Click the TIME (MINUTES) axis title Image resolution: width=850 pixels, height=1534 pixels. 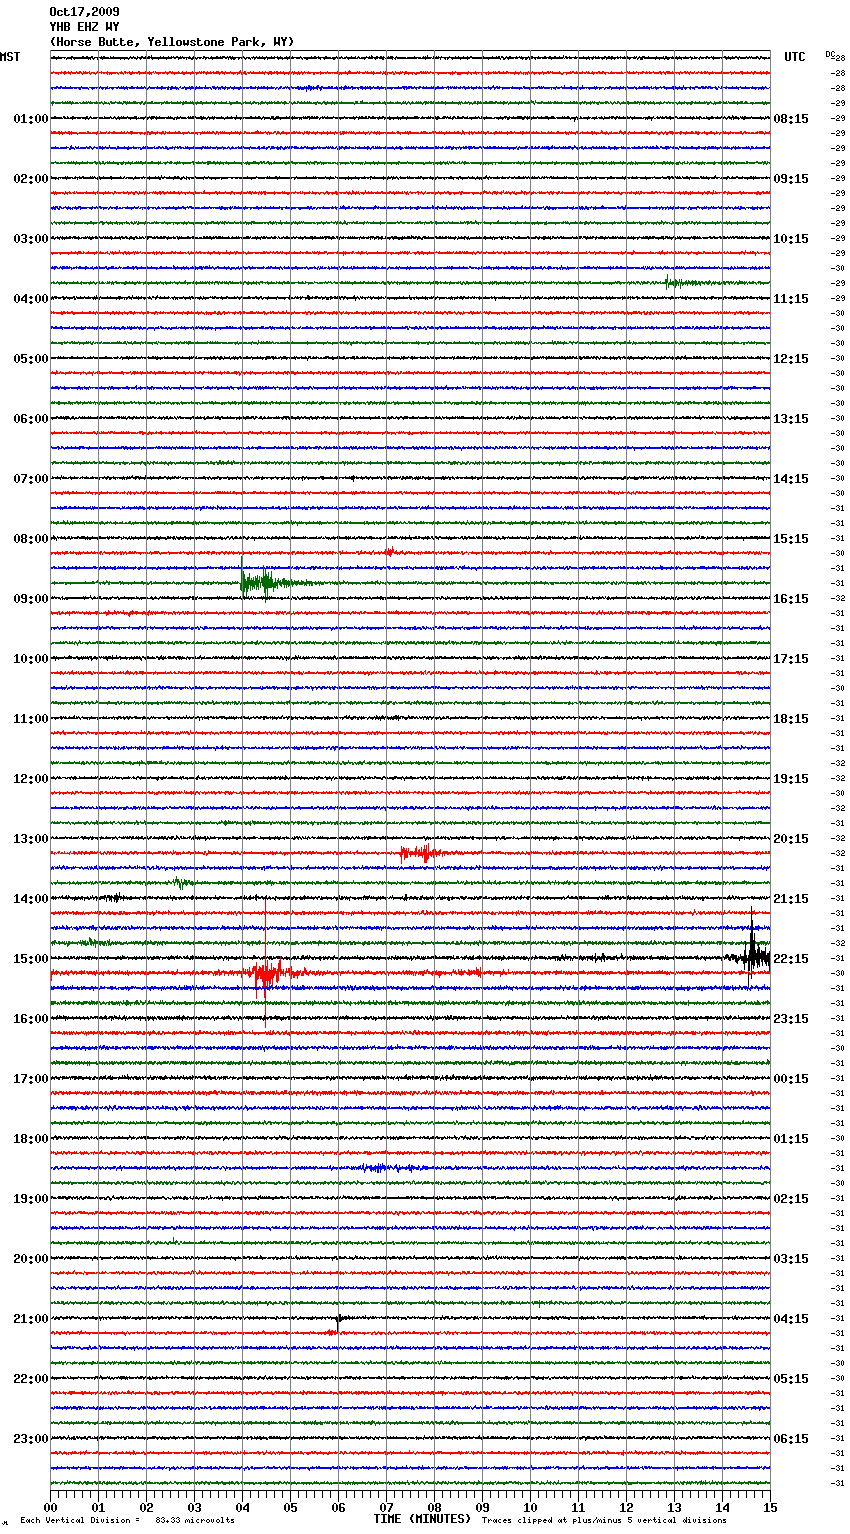click(422, 1519)
